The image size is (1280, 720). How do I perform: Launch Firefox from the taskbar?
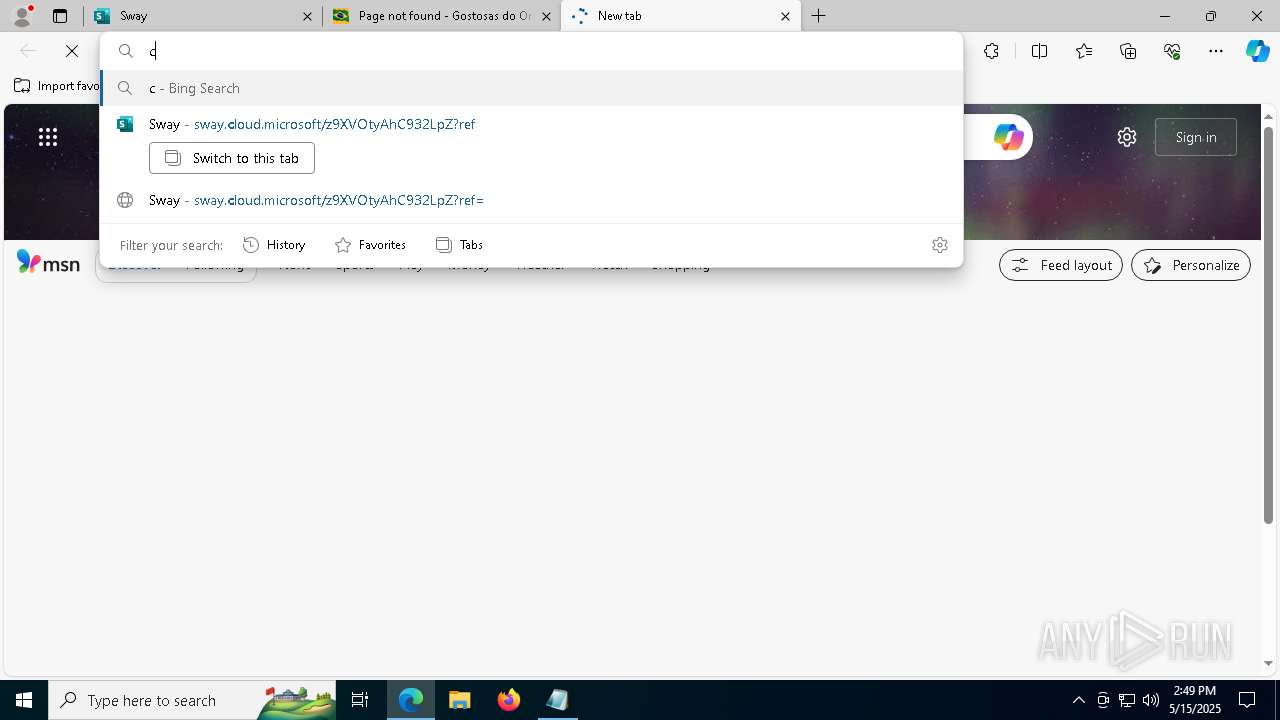click(x=509, y=700)
